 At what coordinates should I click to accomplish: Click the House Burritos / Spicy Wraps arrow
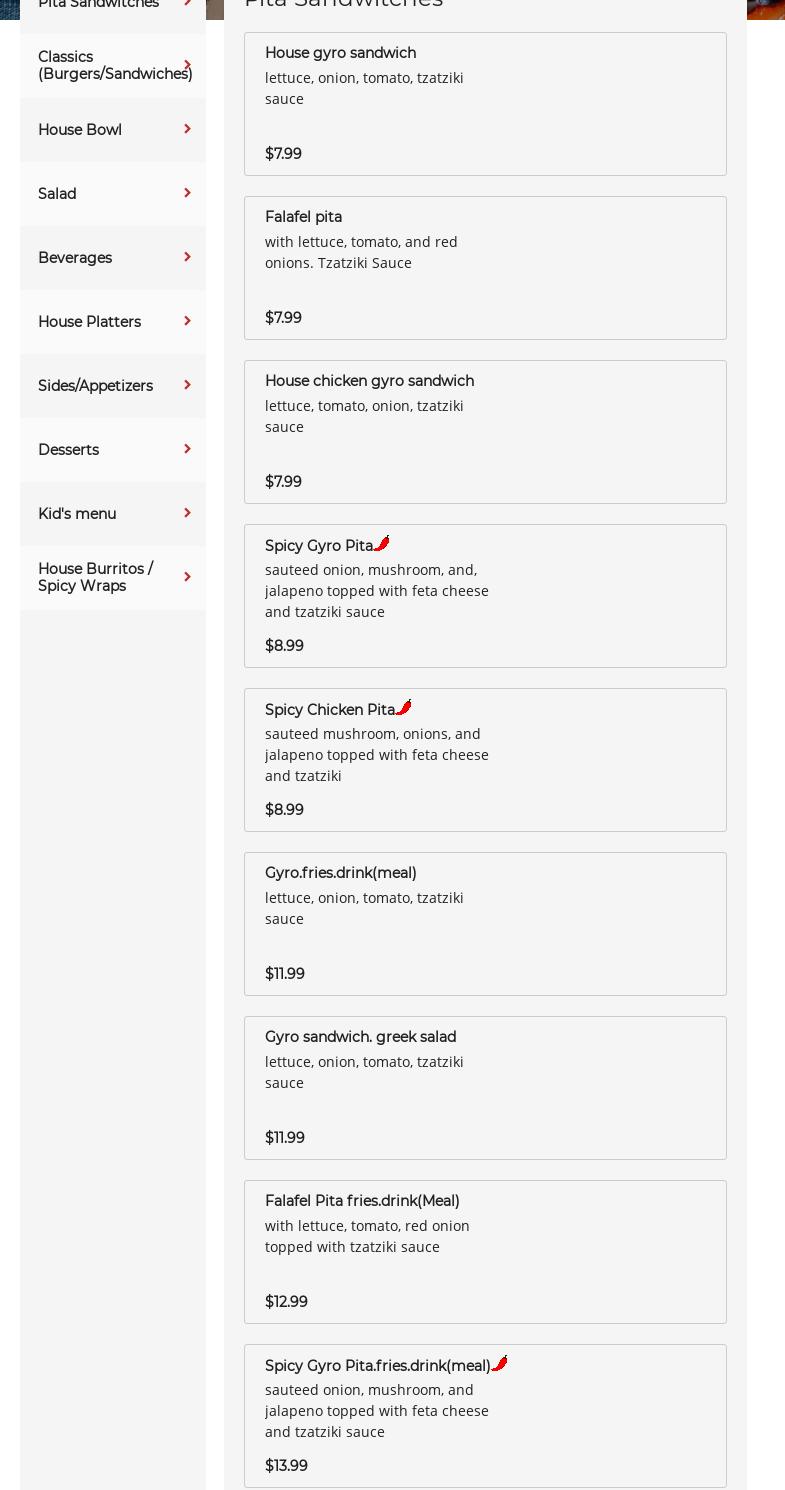[187, 577]
